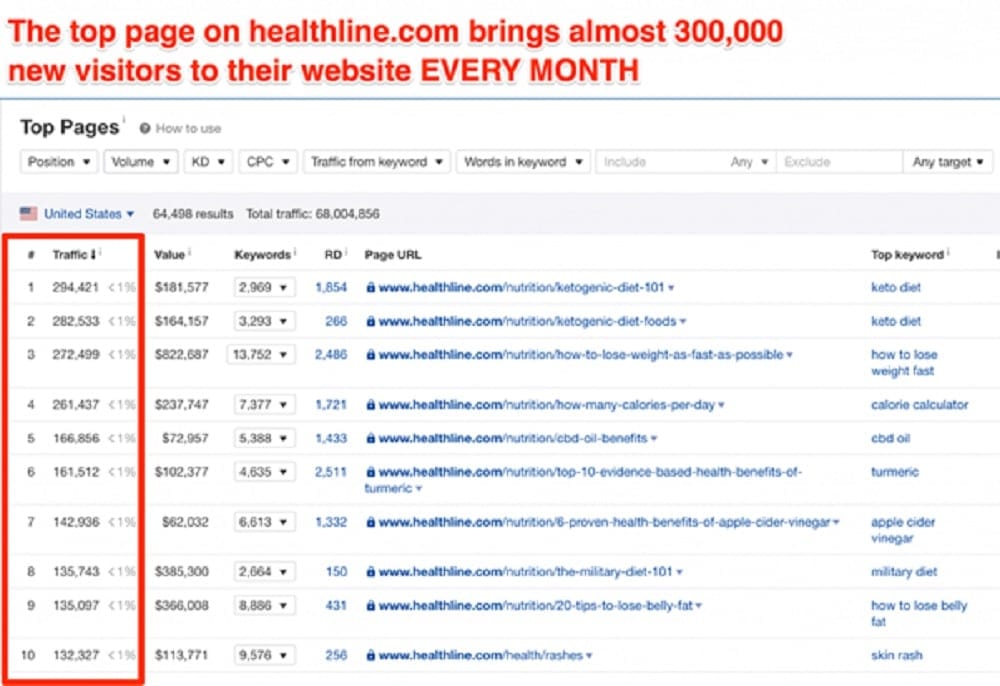
Task: Click the United States flag icon
Action: (29, 214)
